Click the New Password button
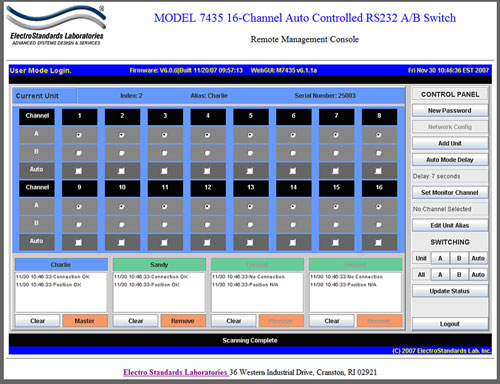This screenshot has width=500, height=384. click(x=450, y=110)
